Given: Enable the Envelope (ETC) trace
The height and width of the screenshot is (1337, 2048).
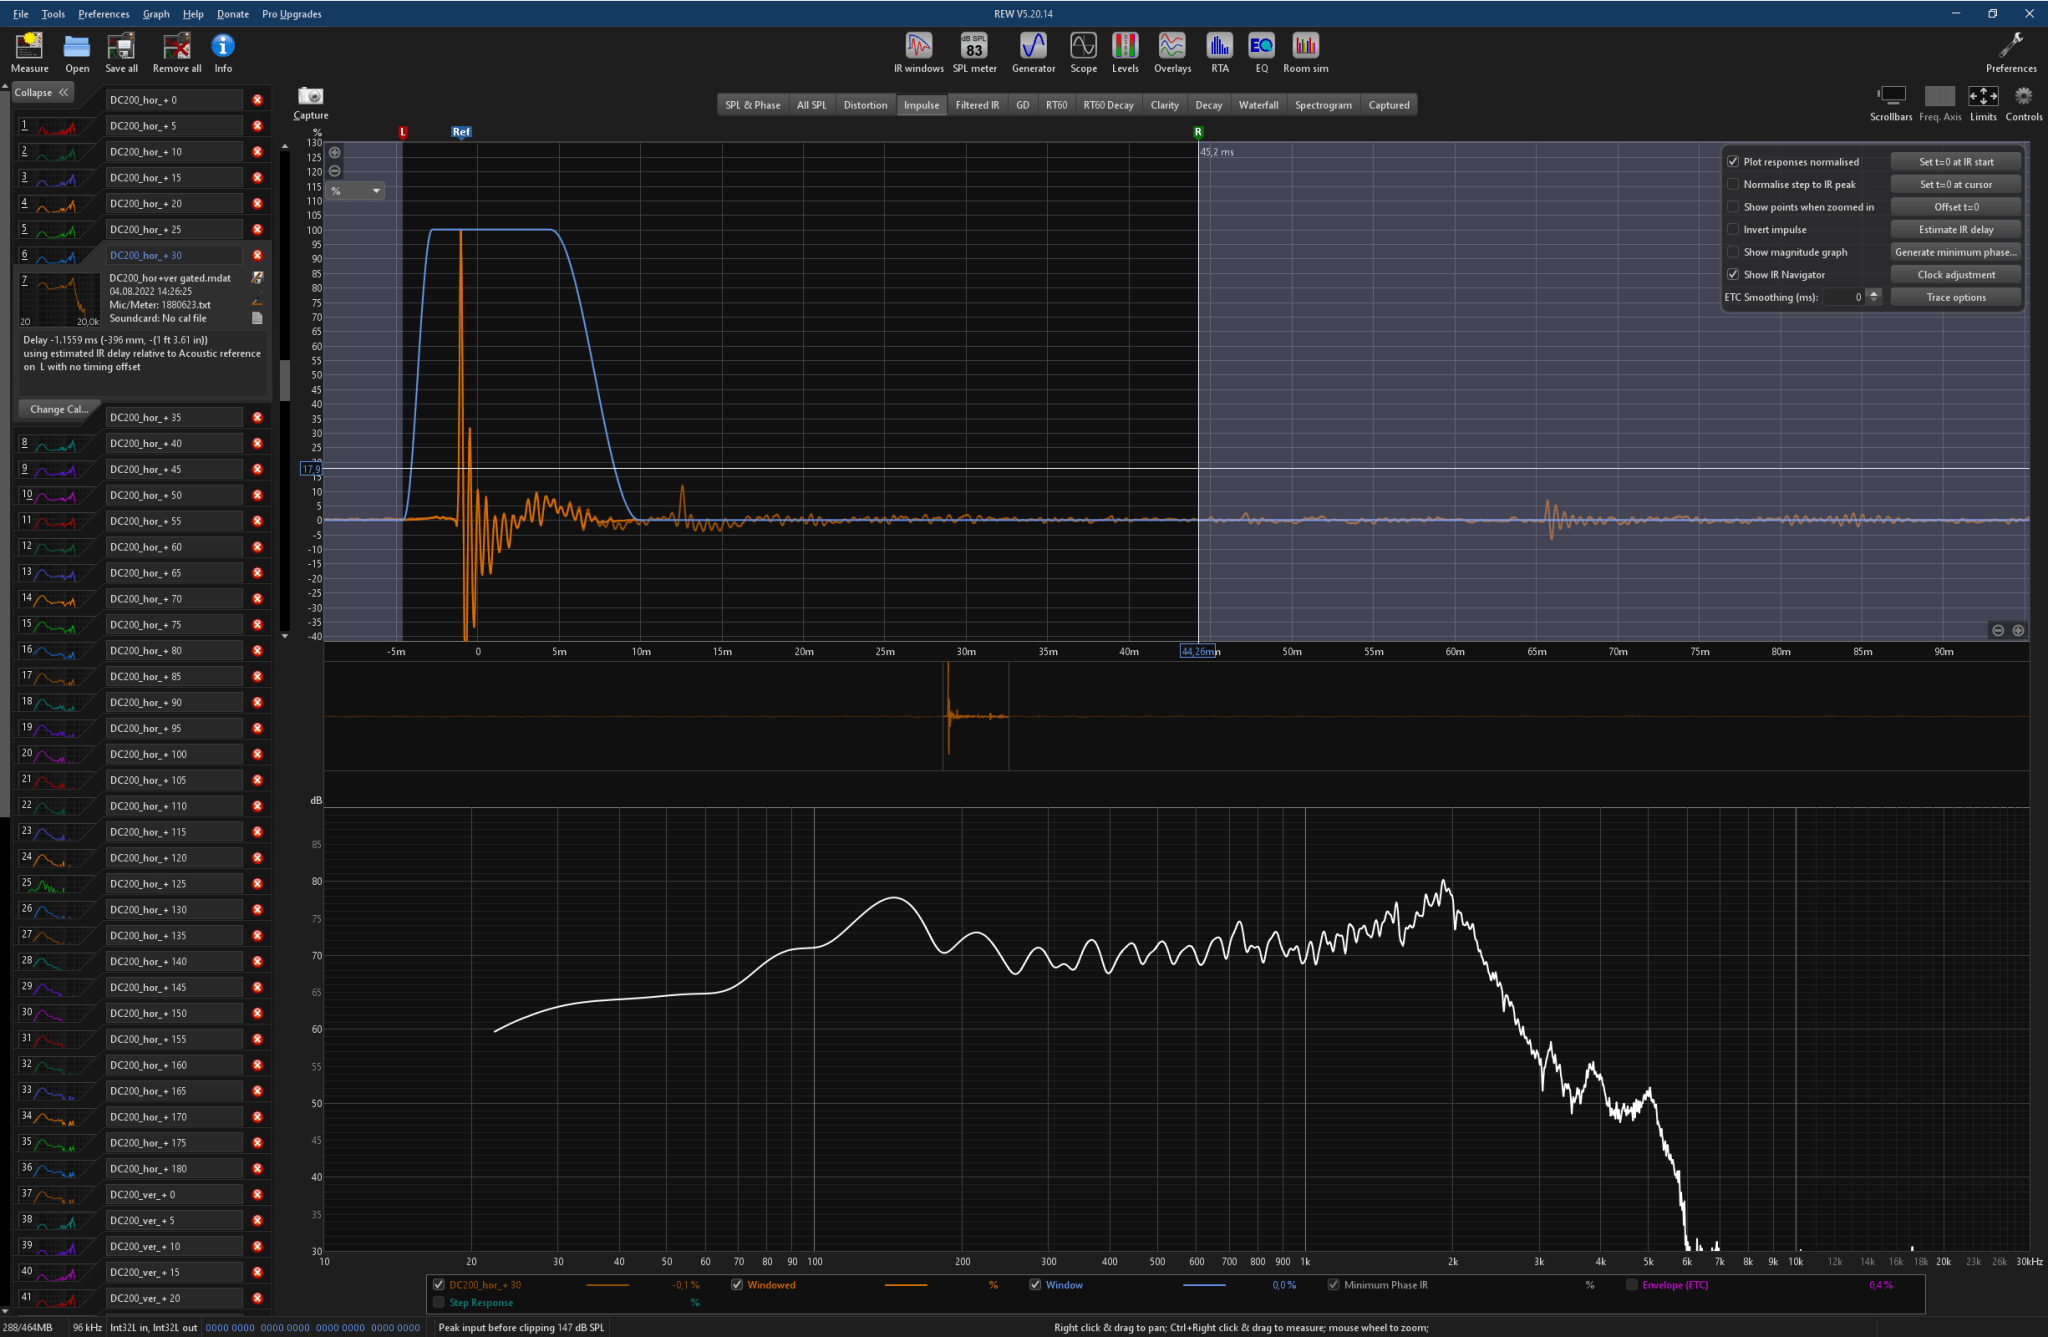Looking at the screenshot, I should click(1632, 1285).
